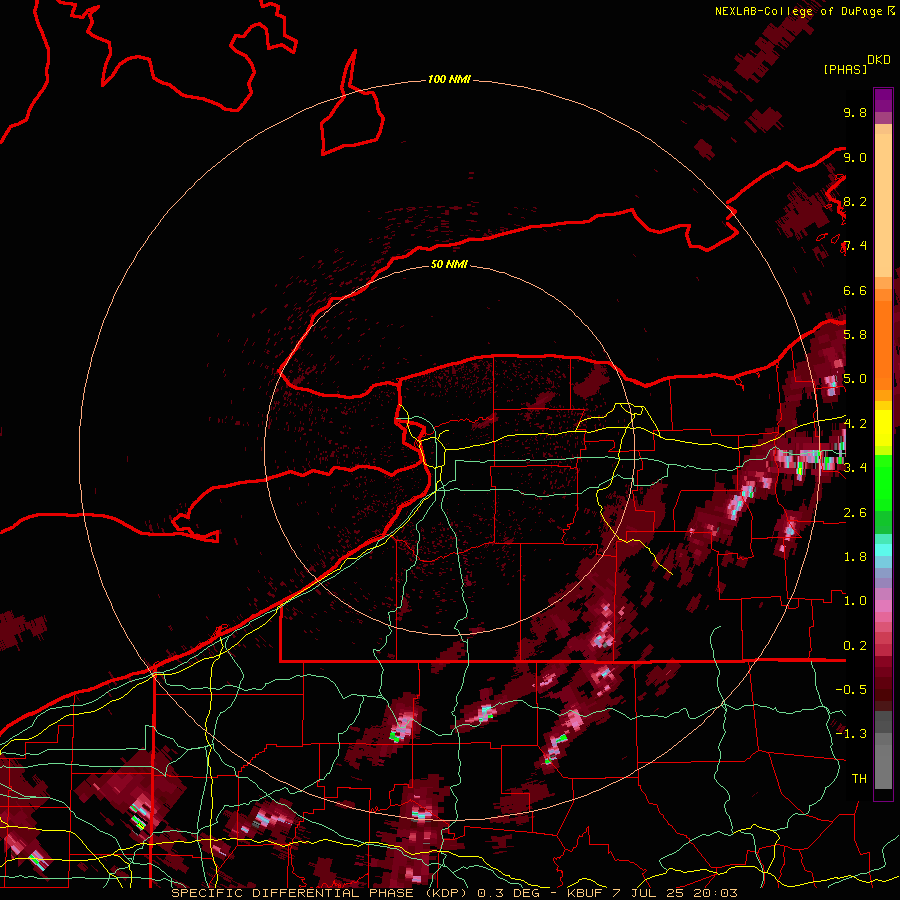The height and width of the screenshot is (900, 900).
Task: Click the 7.4 value on the legend
Action: (x=855, y=246)
